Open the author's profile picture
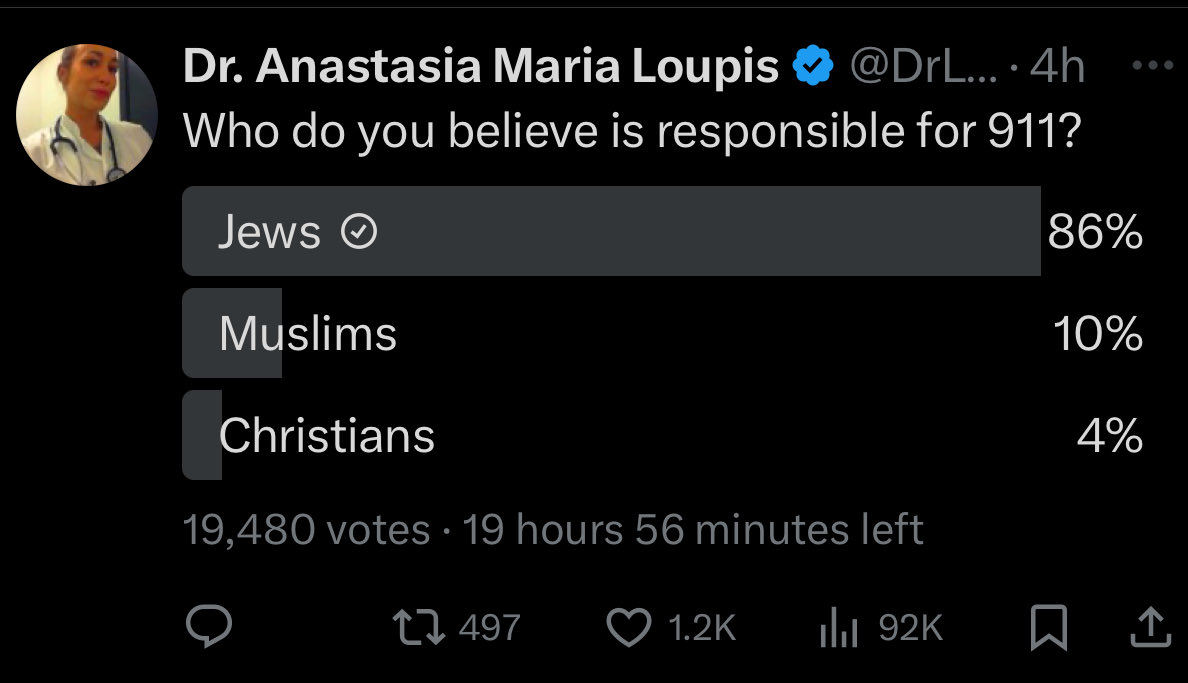This screenshot has width=1188, height=683. (87, 113)
